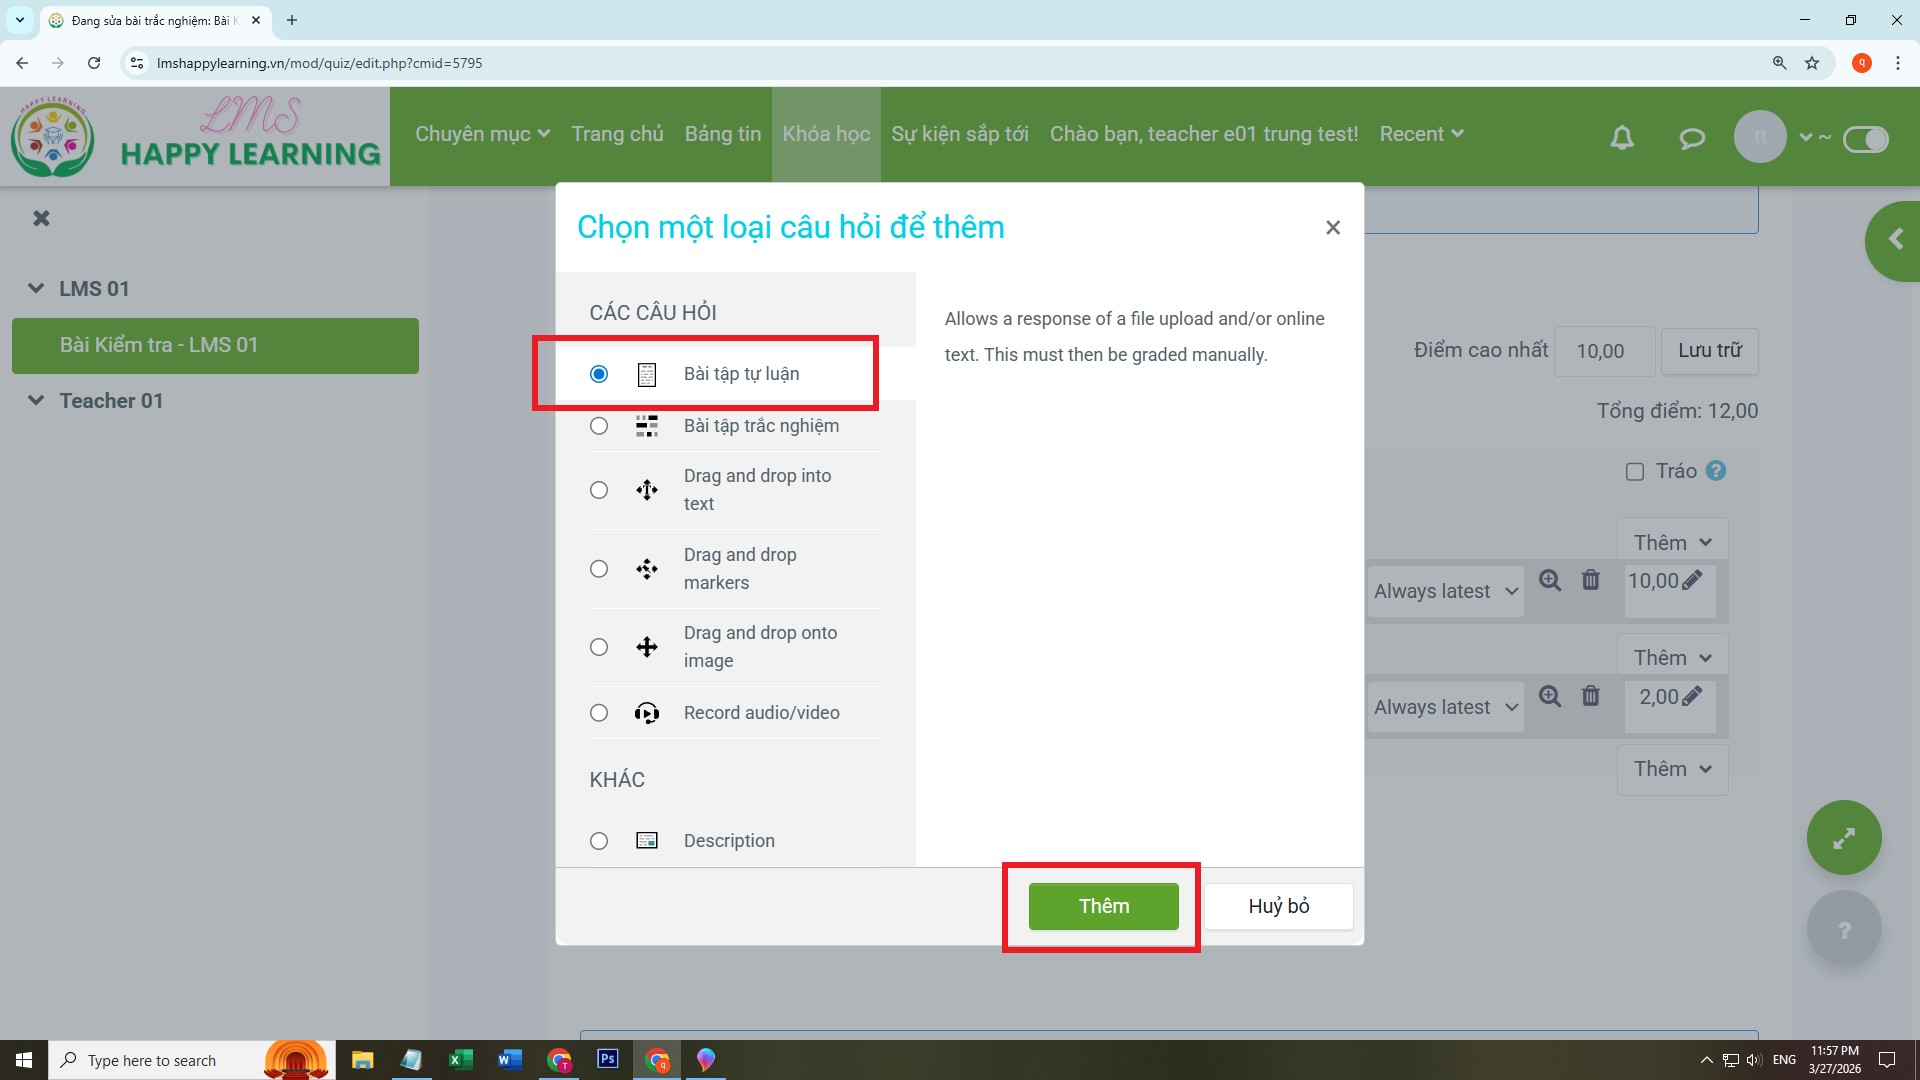Open Tráo shuffle help icon
The image size is (1920, 1080).
pyautogui.click(x=1716, y=471)
